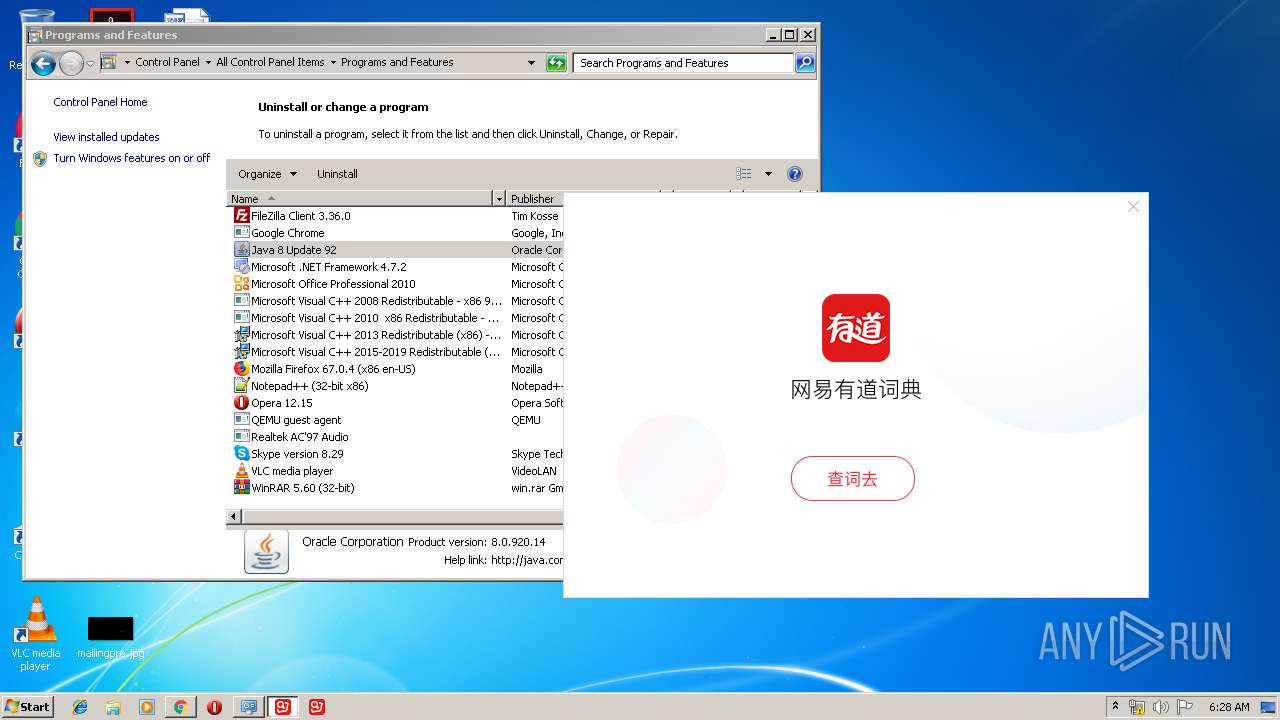Click the Youdao dictionary red logo
This screenshot has width=1280, height=720.
point(856,328)
